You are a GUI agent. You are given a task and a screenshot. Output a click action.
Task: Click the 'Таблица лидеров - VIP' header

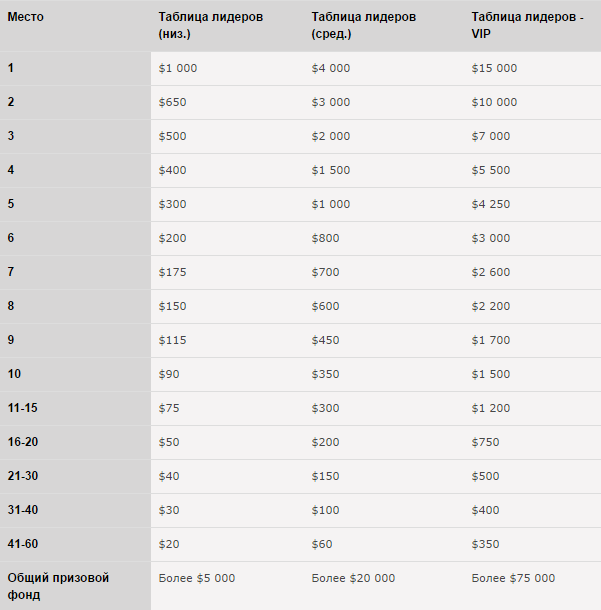[527, 25]
